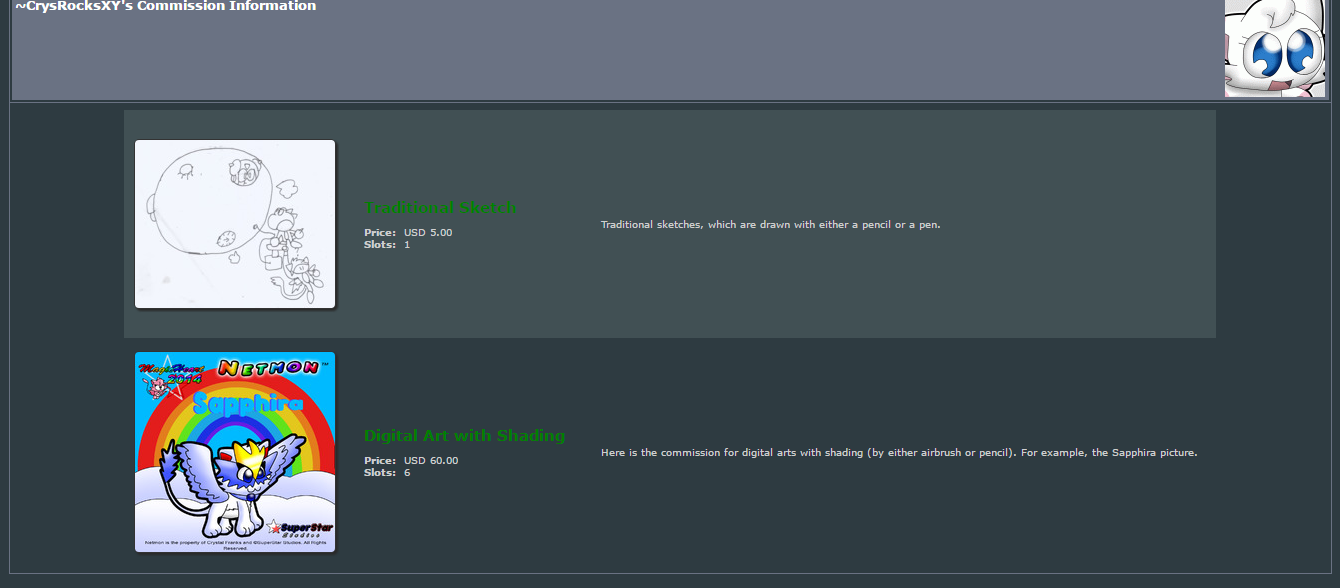The width and height of the screenshot is (1340, 588).
Task: Click the Netmon logo in thumbnail
Action: coord(268,368)
